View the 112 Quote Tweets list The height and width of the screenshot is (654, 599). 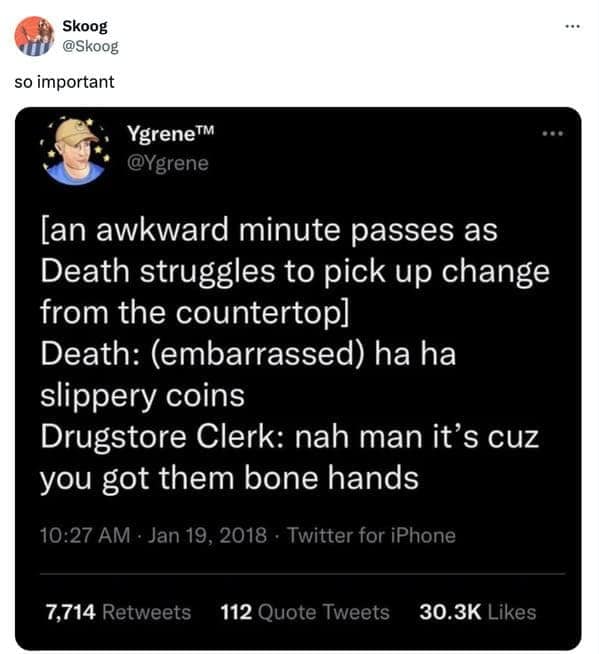coord(305,612)
